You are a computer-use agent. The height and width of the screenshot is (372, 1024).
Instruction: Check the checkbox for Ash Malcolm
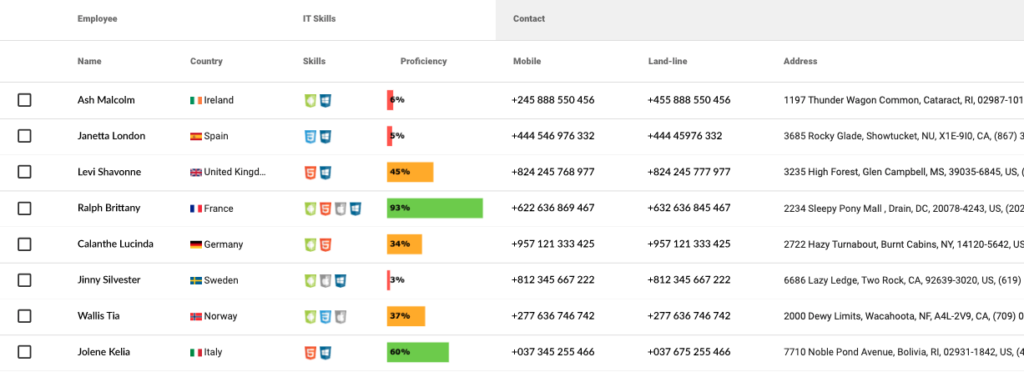click(x=24, y=100)
